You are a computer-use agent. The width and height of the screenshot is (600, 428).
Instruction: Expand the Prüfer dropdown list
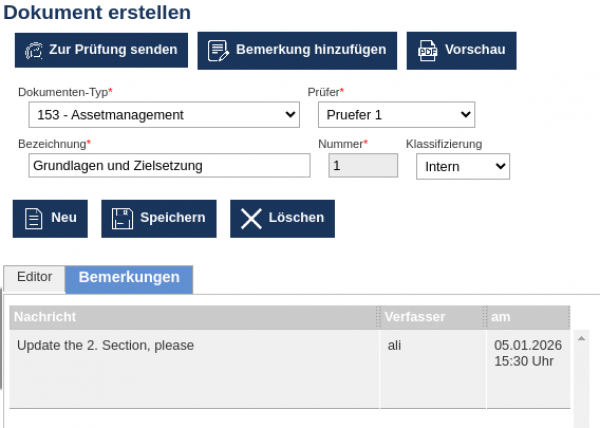[x=396, y=115]
